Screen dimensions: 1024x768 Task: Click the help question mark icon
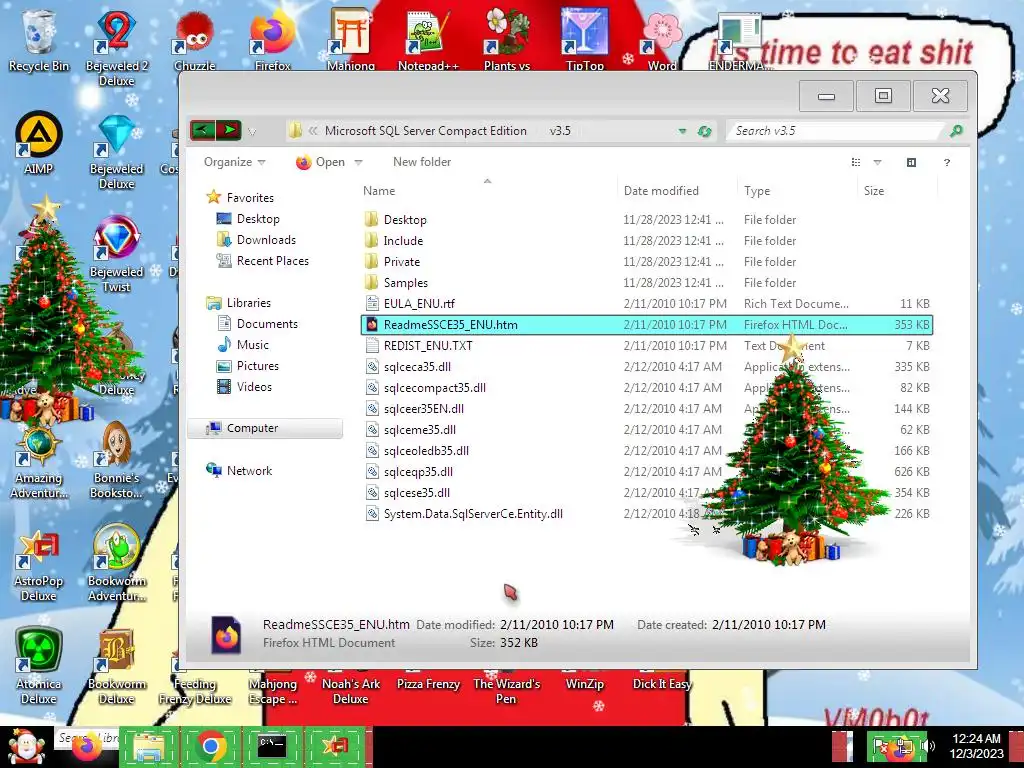tap(946, 163)
